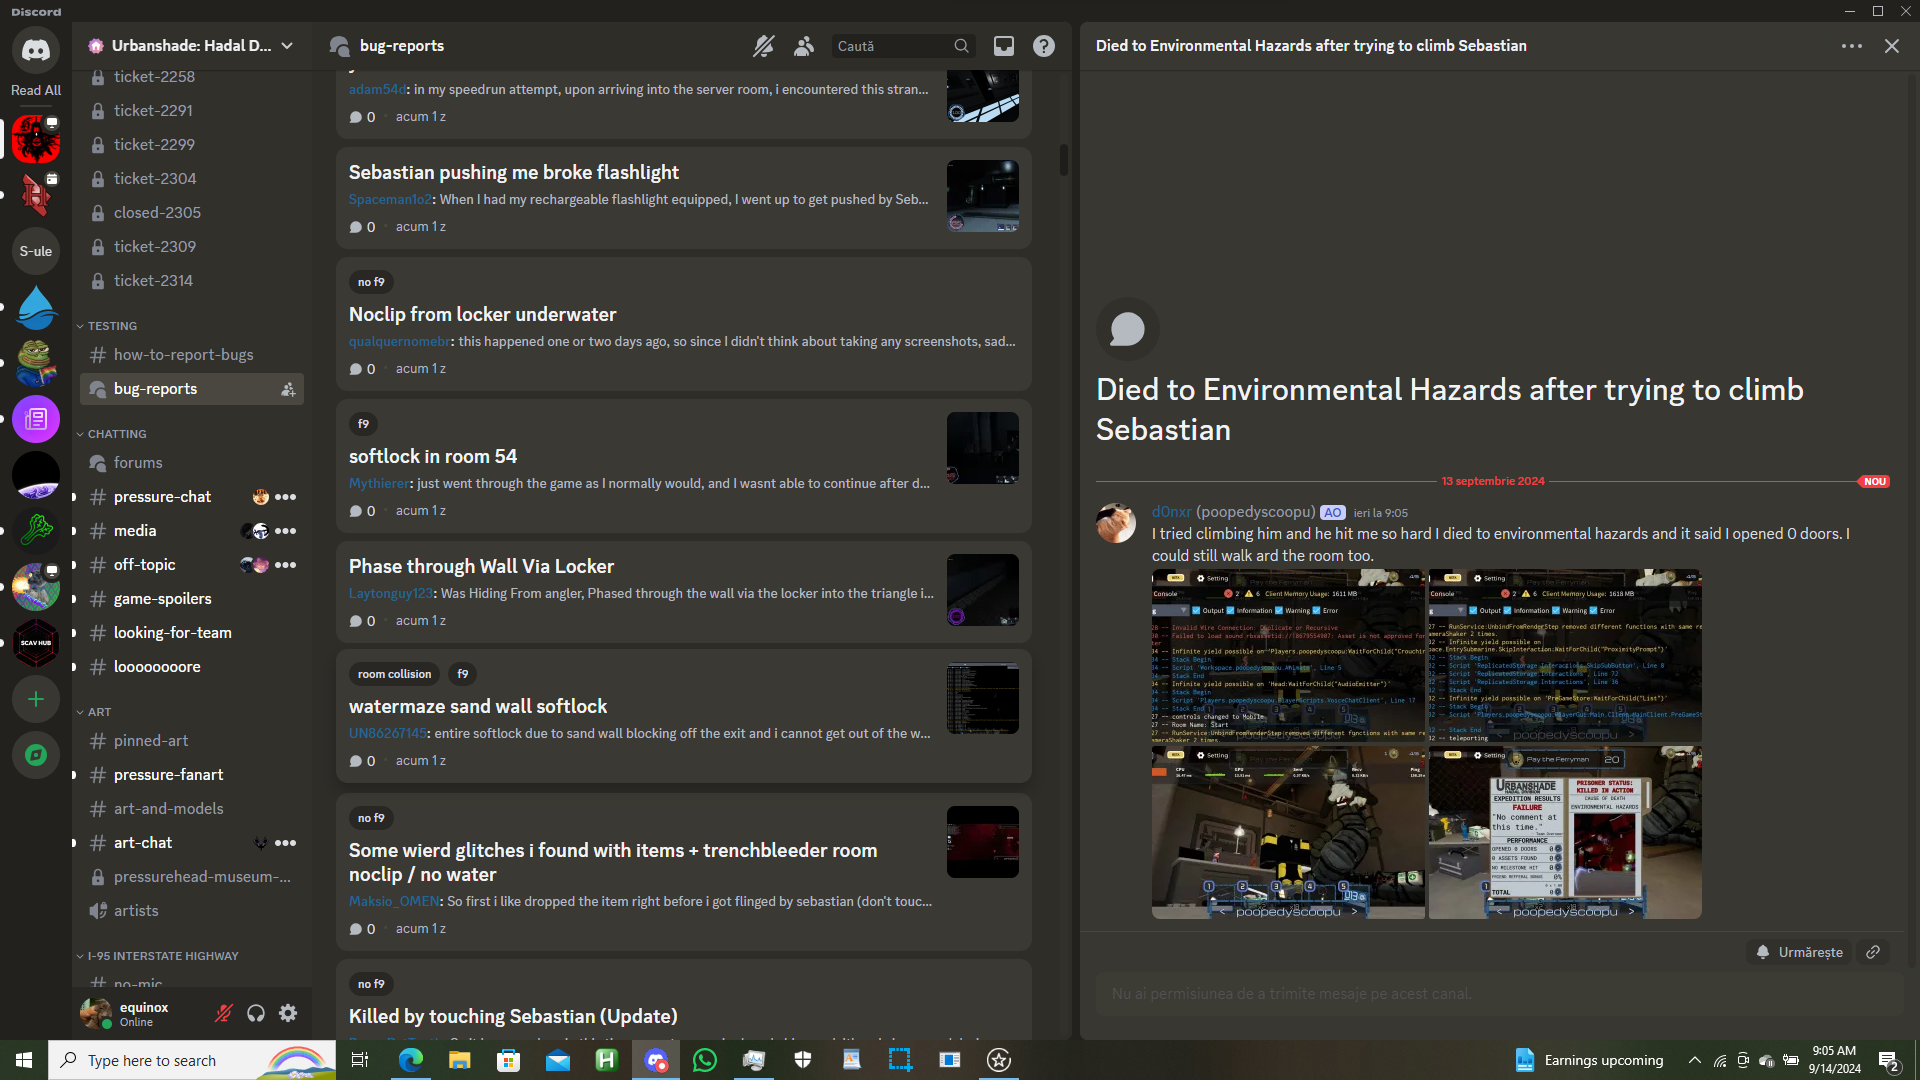Click the Read All button
This screenshot has width=1920, height=1080.
pyautogui.click(x=36, y=90)
